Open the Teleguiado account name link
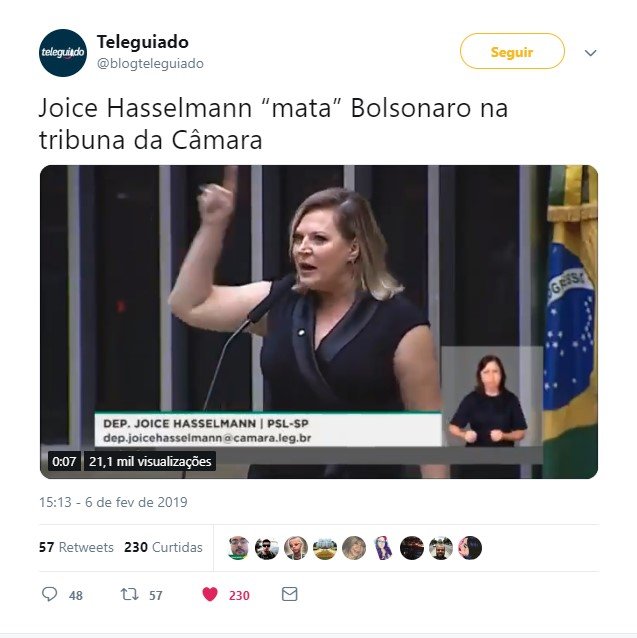The width and height of the screenshot is (637, 638). pos(143,42)
